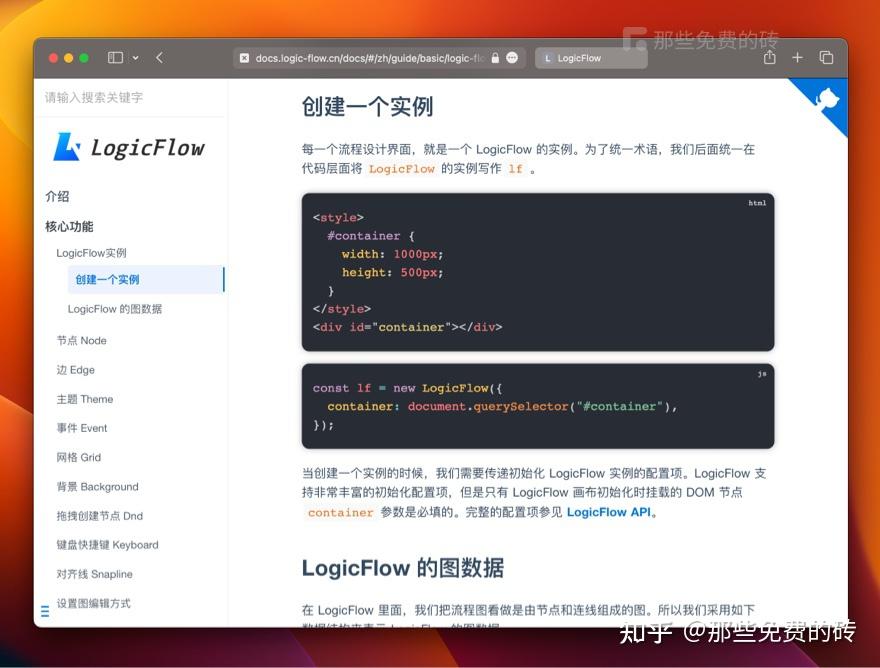Toggle the sidebar hamburger menu icon

coord(45,611)
